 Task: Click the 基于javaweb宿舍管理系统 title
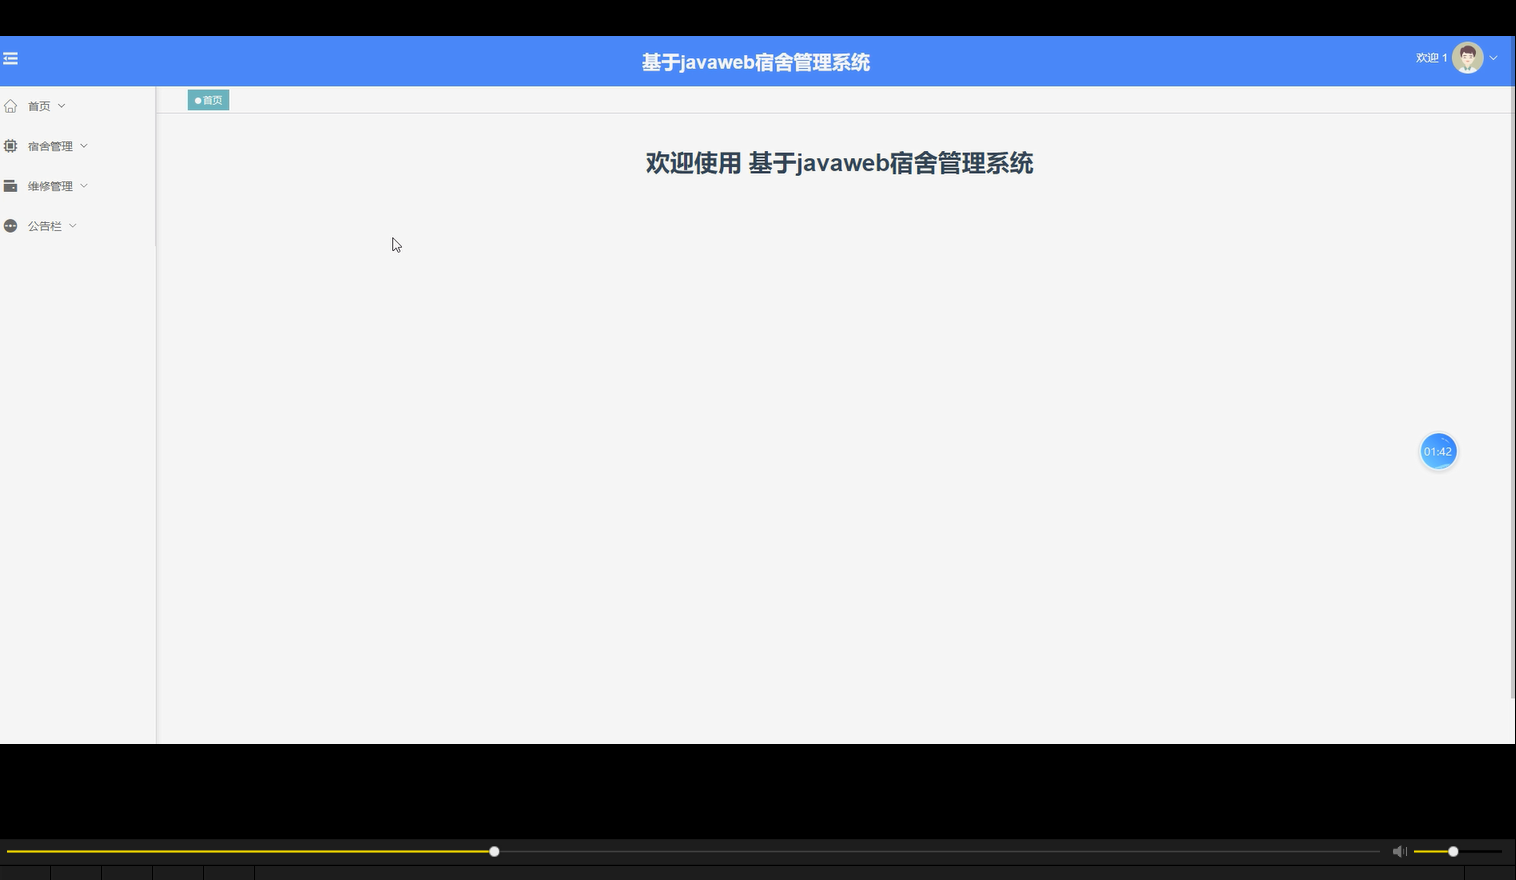coord(755,62)
